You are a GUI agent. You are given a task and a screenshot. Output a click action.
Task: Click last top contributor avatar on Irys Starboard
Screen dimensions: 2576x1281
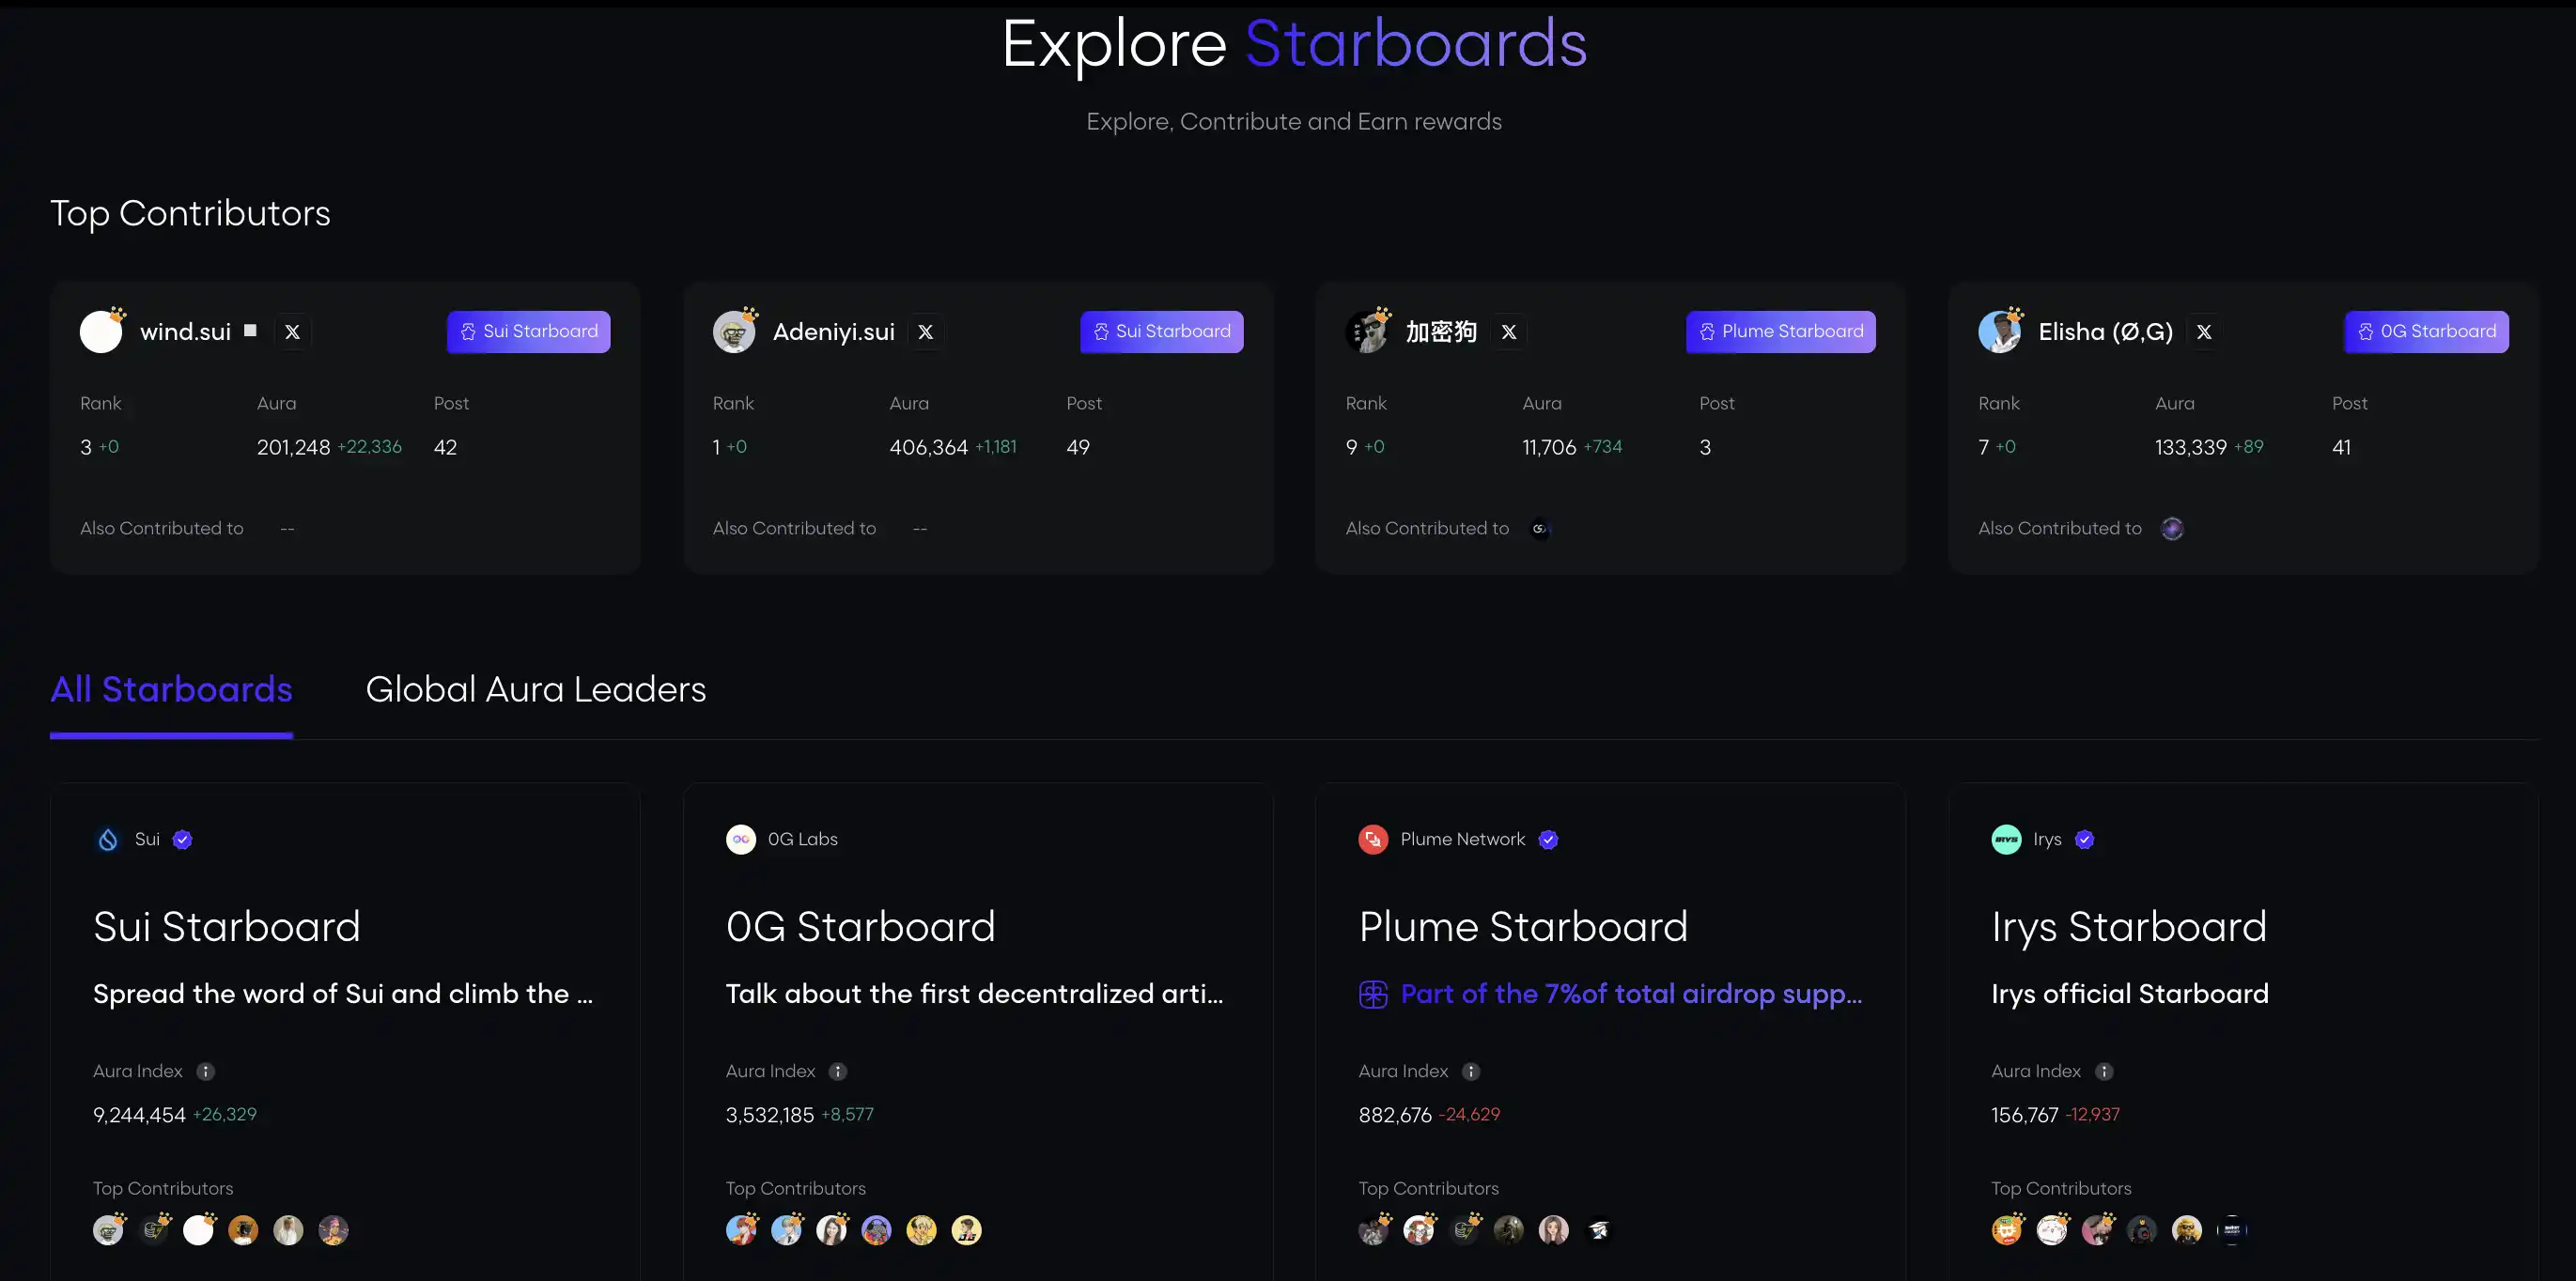(x=2231, y=1230)
